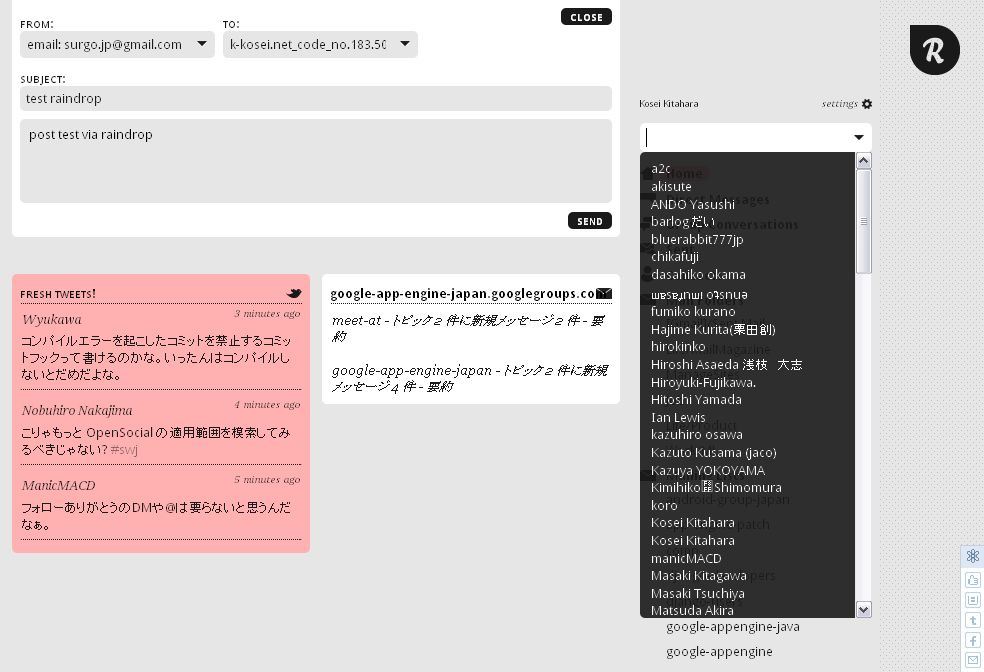Click the "FRESH TWEETS!" heading

(58, 294)
